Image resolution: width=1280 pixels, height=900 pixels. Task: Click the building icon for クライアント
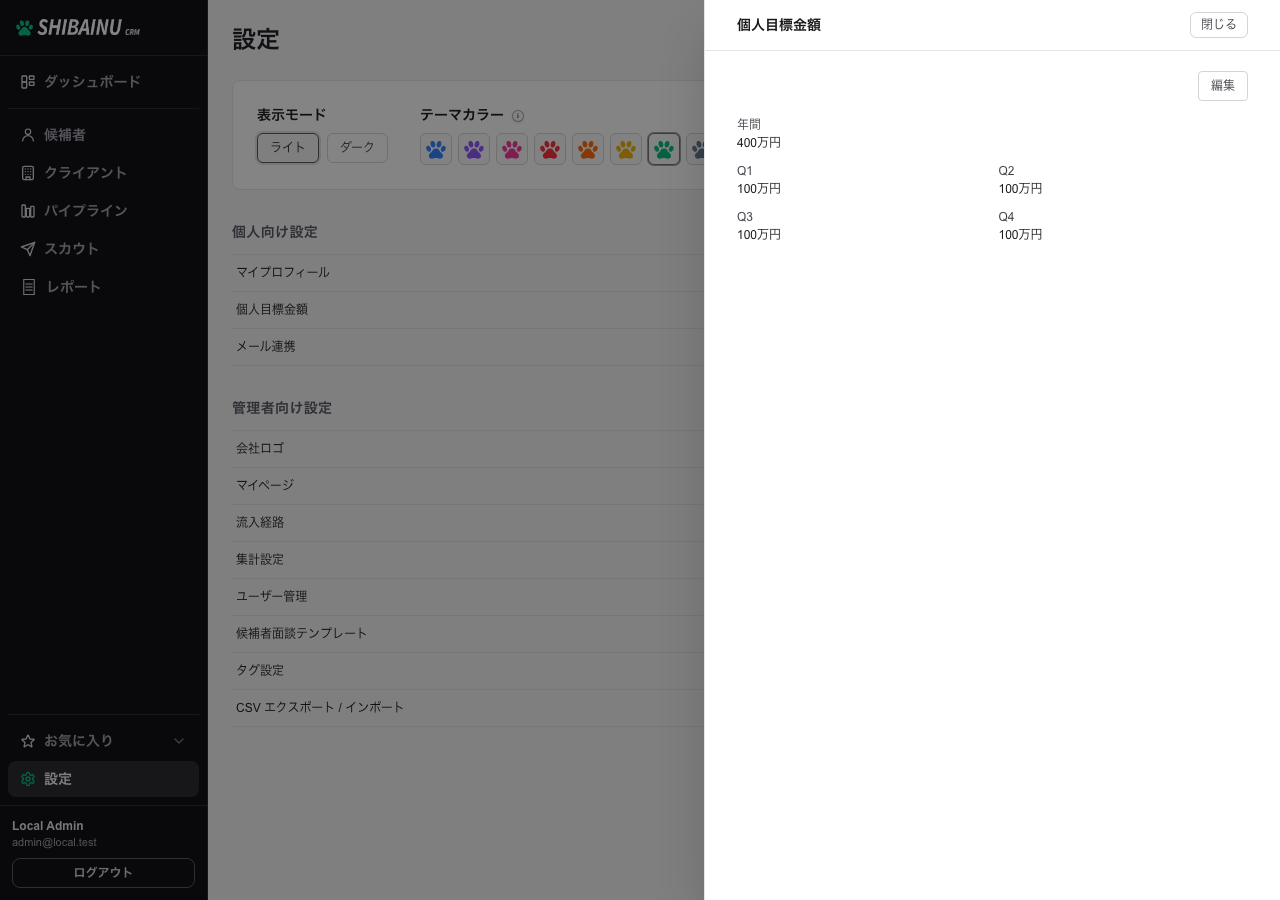click(x=28, y=173)
